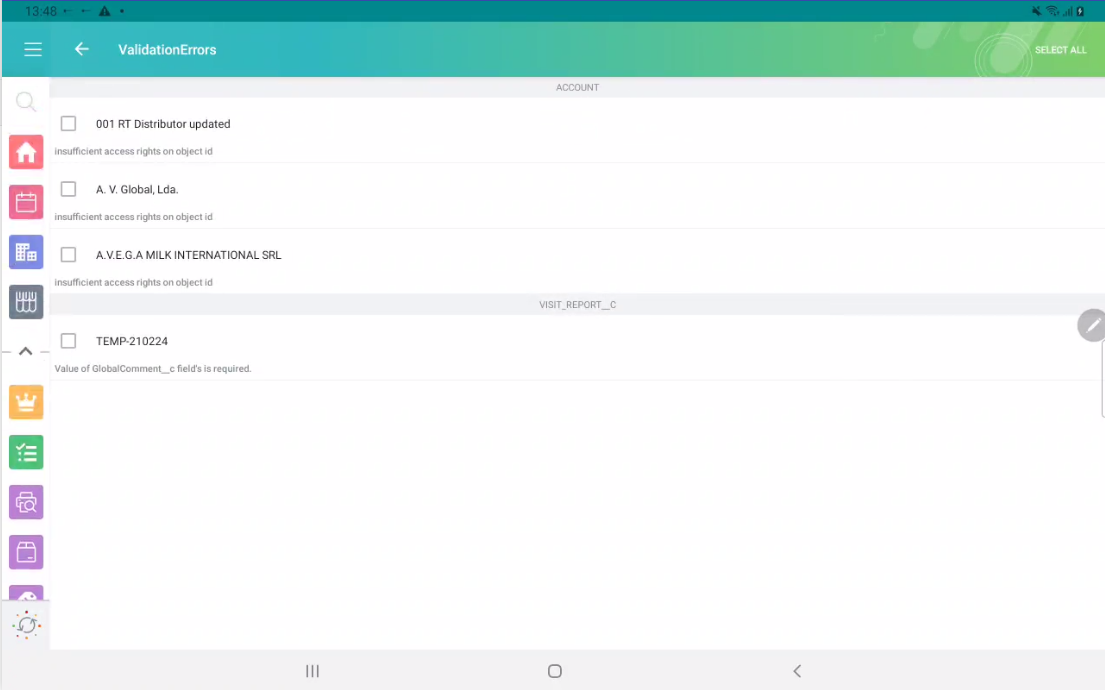Viewport: 1105px width, 690px height.
Task: Open the orange crown icon
Action: pos(26,402)
